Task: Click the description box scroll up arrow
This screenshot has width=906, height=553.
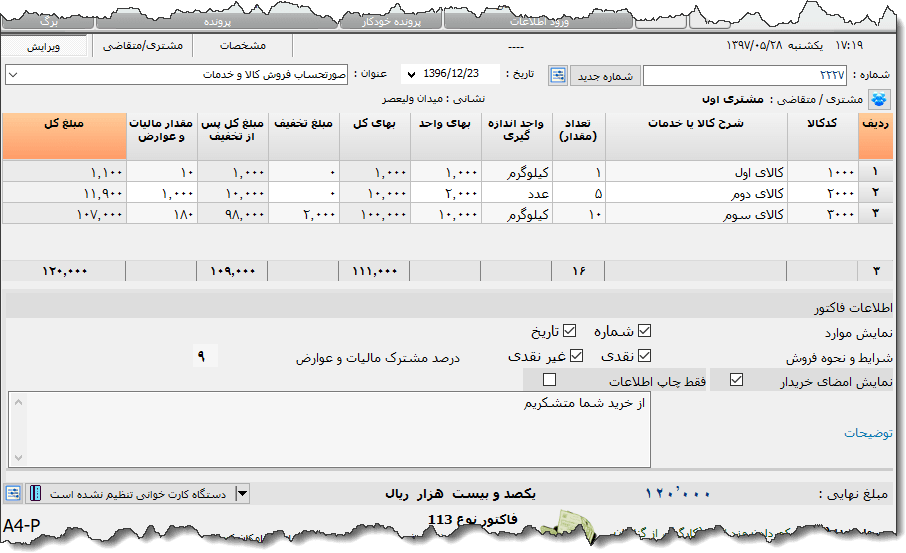Action: point(18,402)
